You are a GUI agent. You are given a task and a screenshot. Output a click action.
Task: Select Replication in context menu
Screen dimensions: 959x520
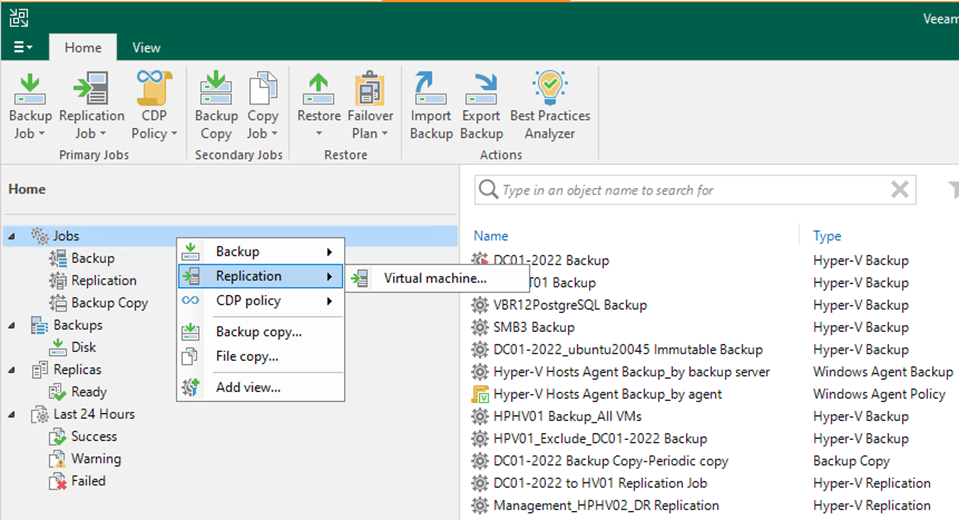click(261, 276)
